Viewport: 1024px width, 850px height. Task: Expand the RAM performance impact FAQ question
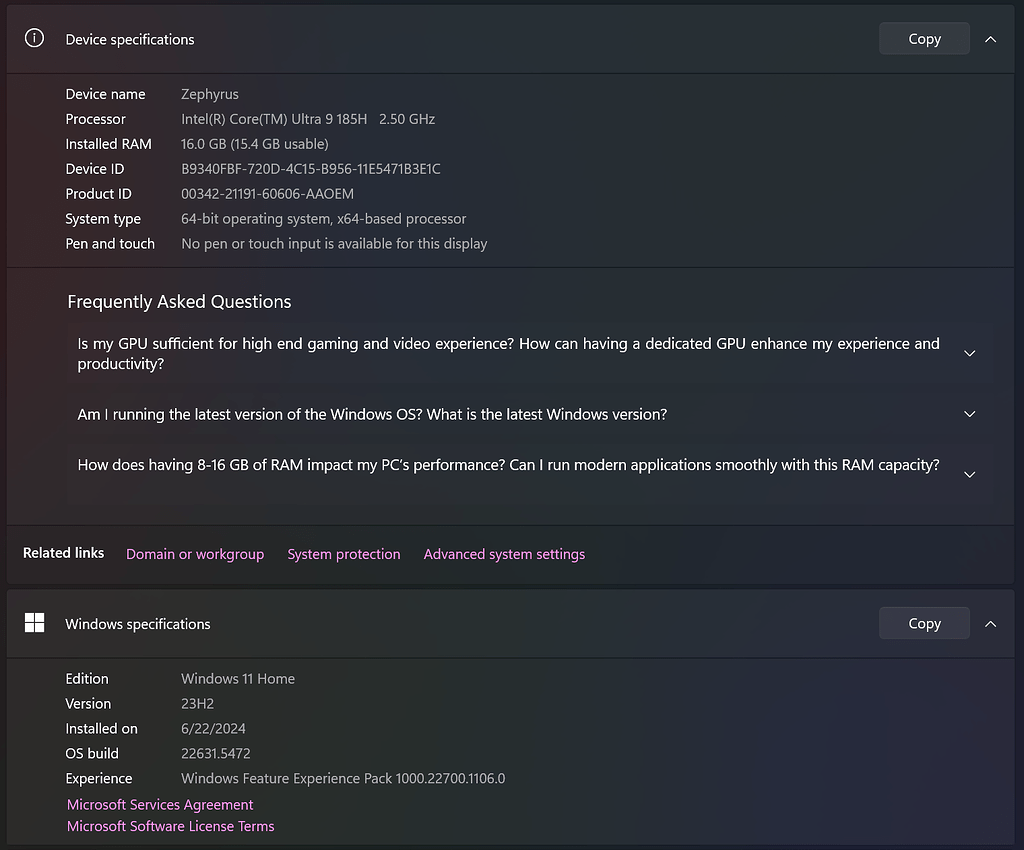coord(969,474)
